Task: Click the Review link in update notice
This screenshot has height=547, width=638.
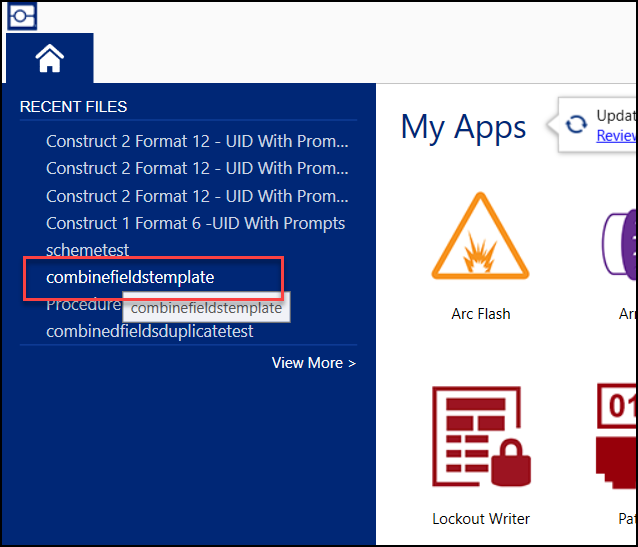Action: [616, 136]
